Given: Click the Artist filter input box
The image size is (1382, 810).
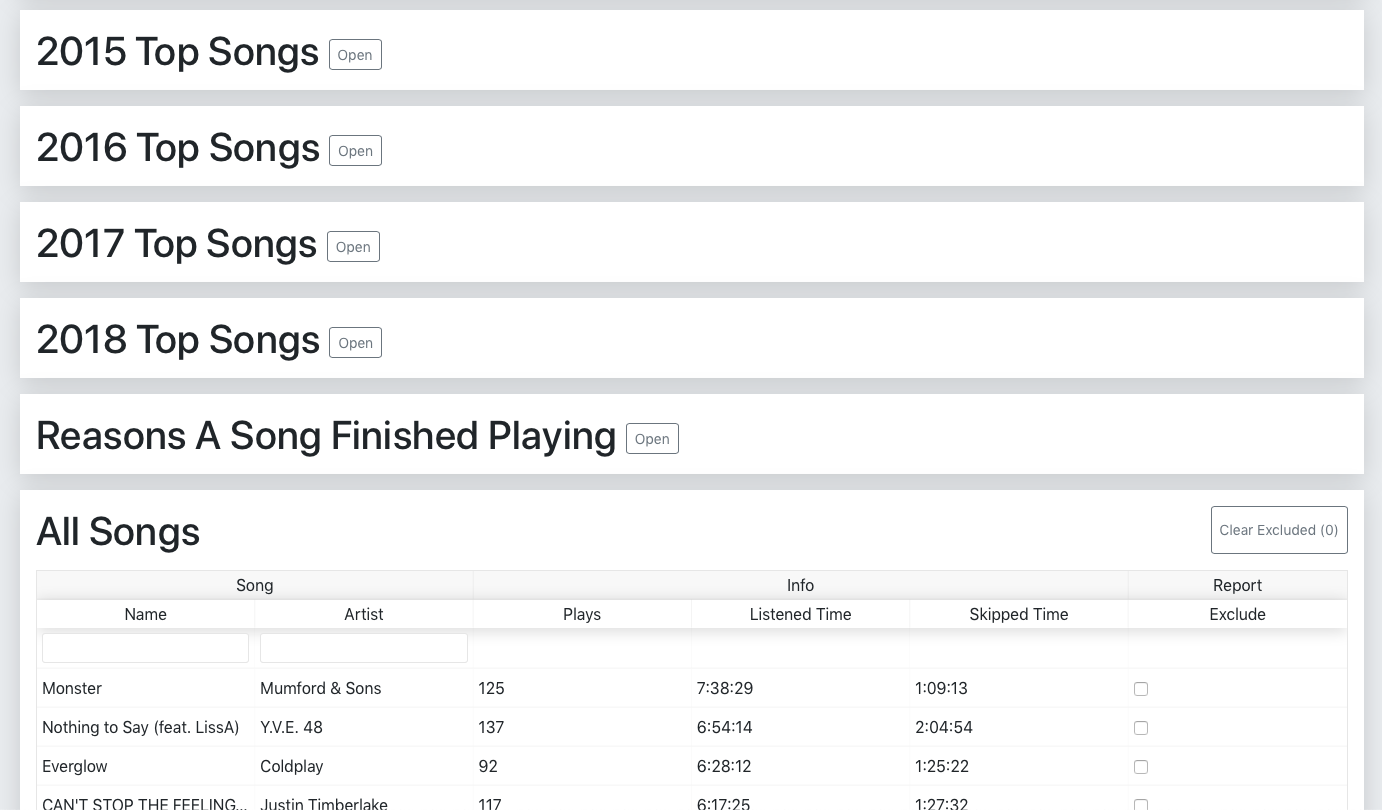Looking at the screenshot, I should point(363,648).
